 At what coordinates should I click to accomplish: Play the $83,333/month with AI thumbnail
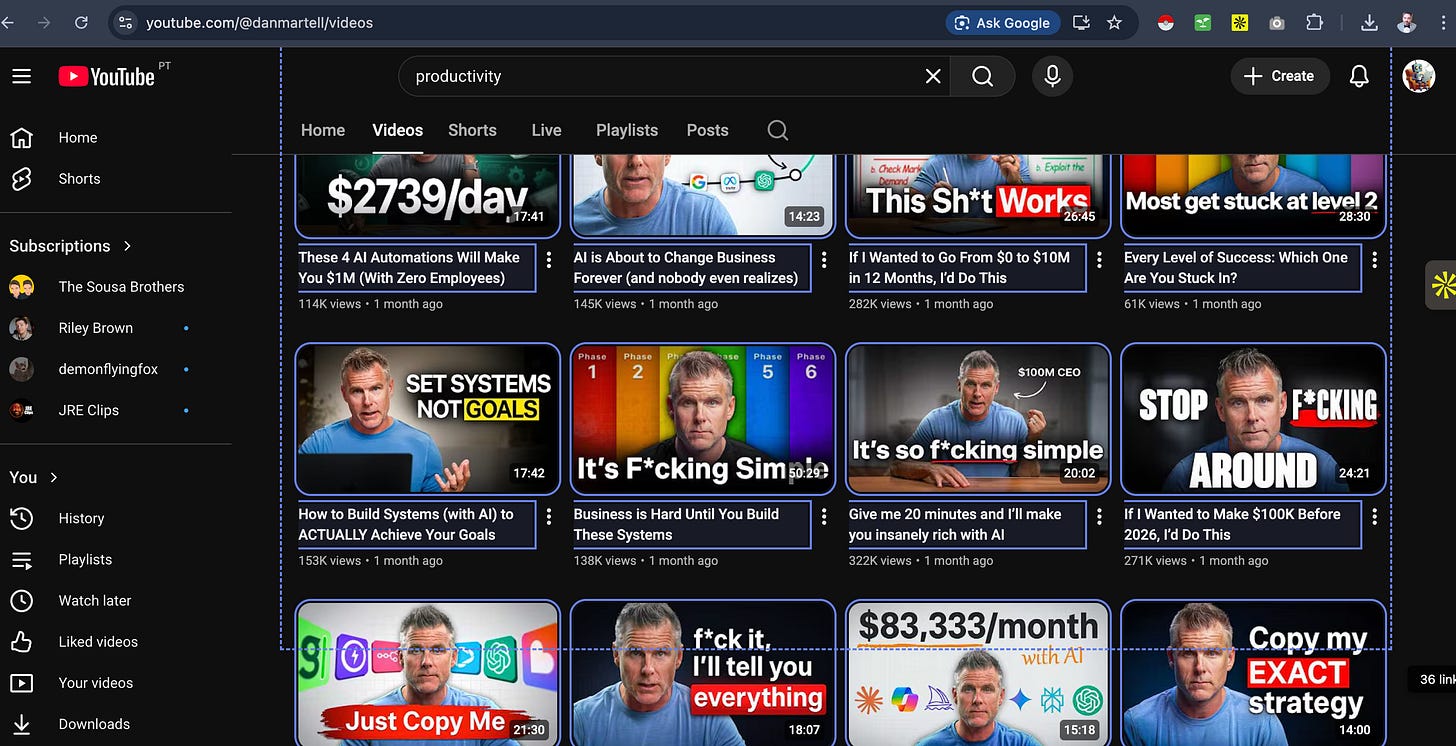click(978, 673)
